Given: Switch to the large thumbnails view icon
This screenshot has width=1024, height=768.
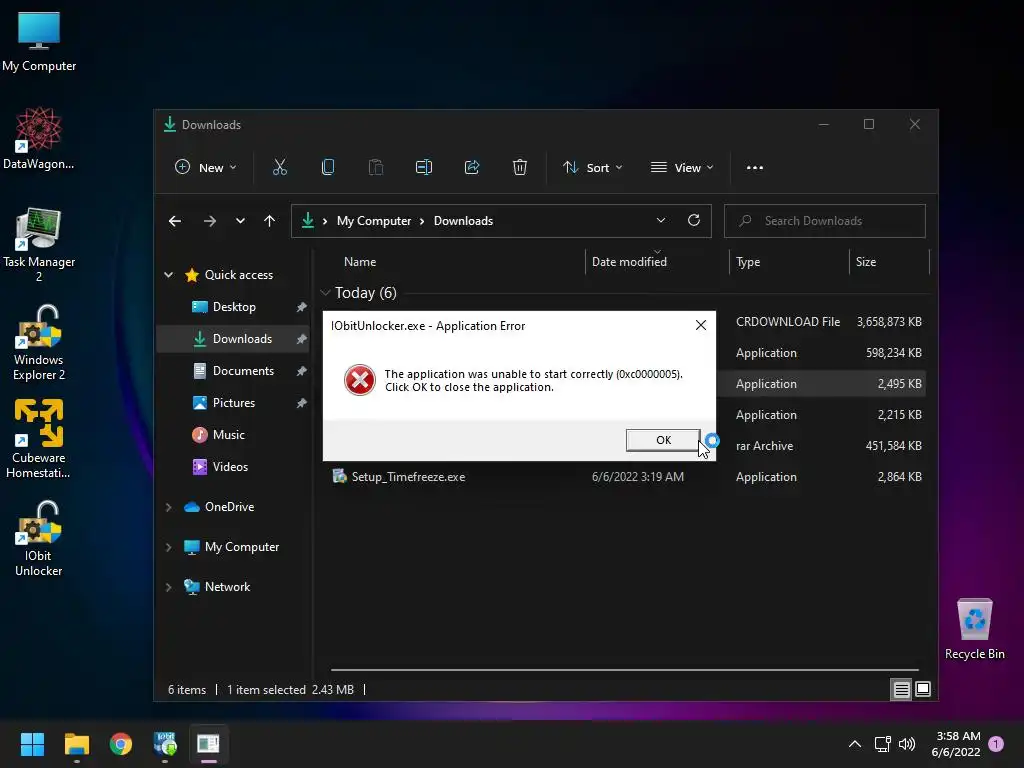Looking at the screenshot, I should [x=923, y=689].
